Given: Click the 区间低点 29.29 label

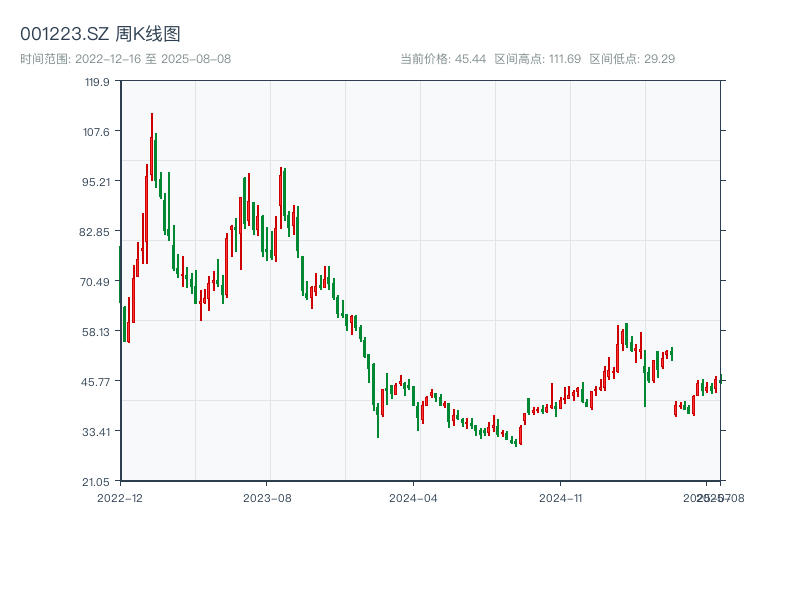Looking at the screenshot, I should 632,59.
